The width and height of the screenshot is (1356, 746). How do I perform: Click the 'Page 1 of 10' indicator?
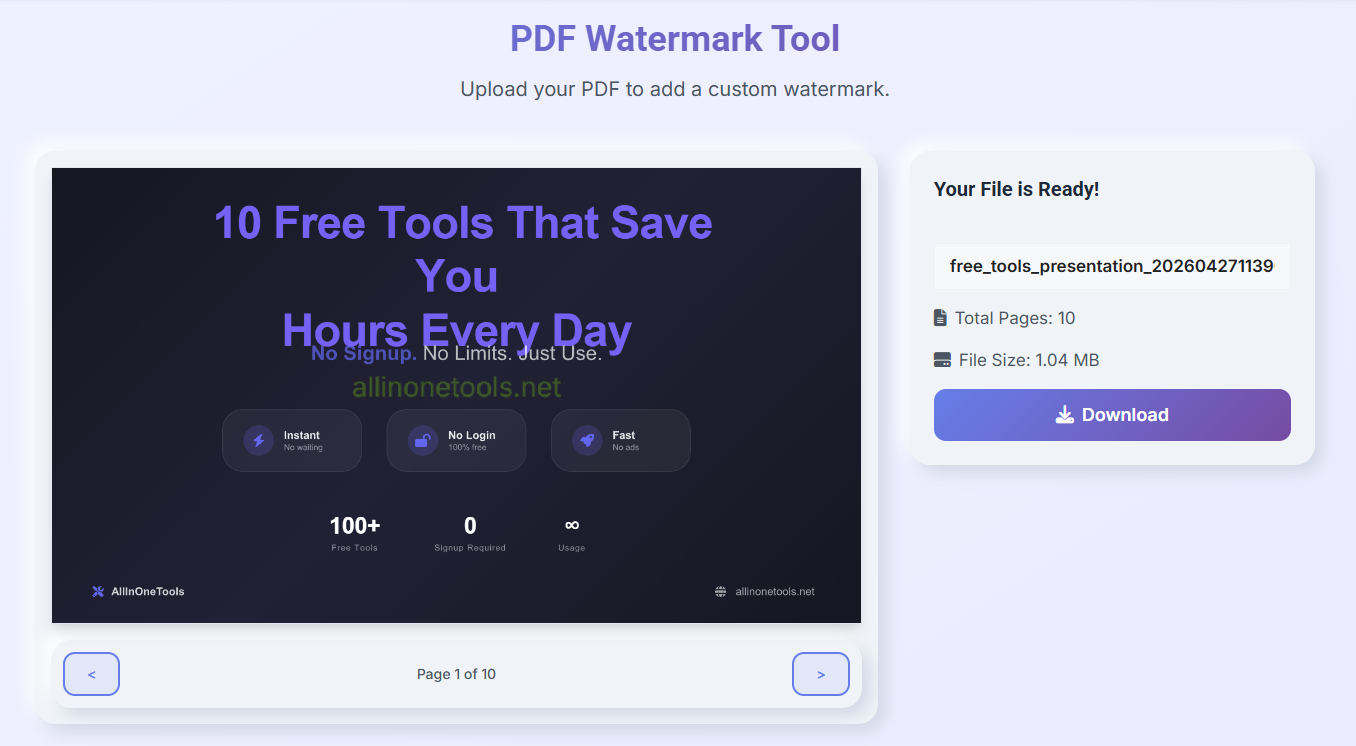(x=456, y=674)
